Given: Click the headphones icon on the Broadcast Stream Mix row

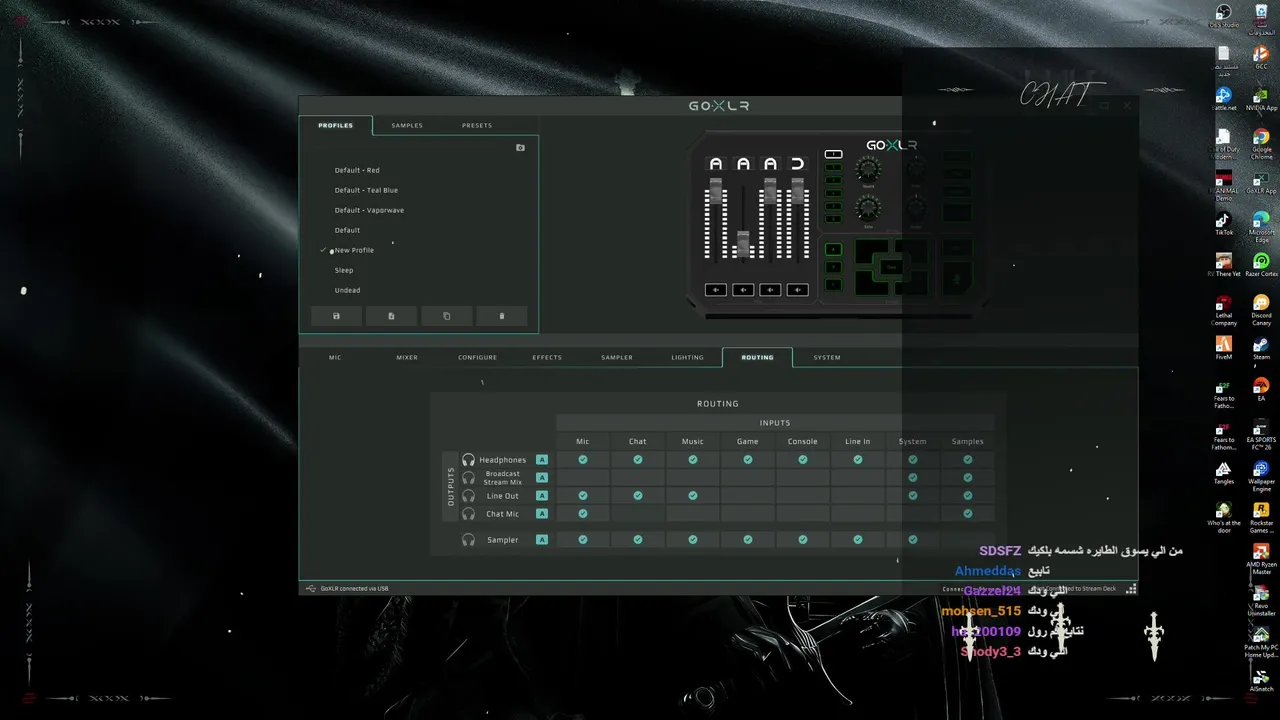Looking at the screenshot, I should tap(468, 478).
